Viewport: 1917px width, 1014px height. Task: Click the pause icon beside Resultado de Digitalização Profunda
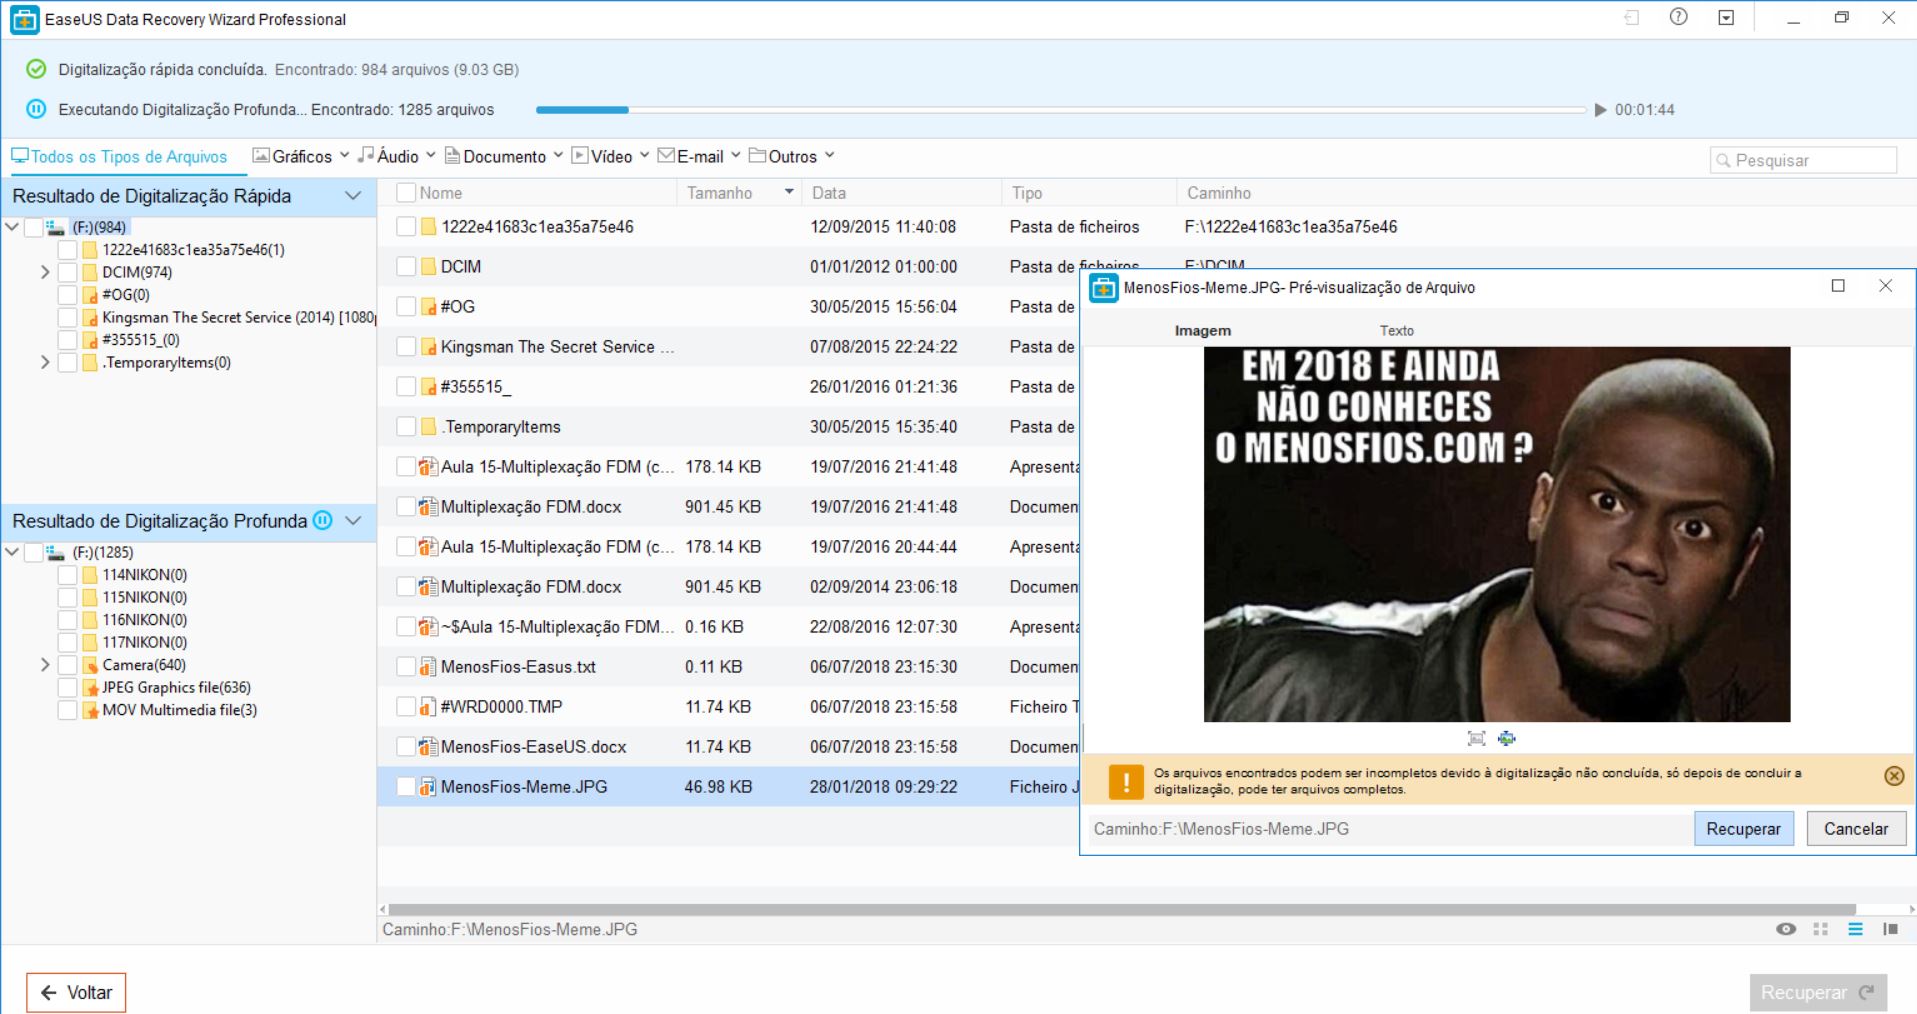[323, 520]
